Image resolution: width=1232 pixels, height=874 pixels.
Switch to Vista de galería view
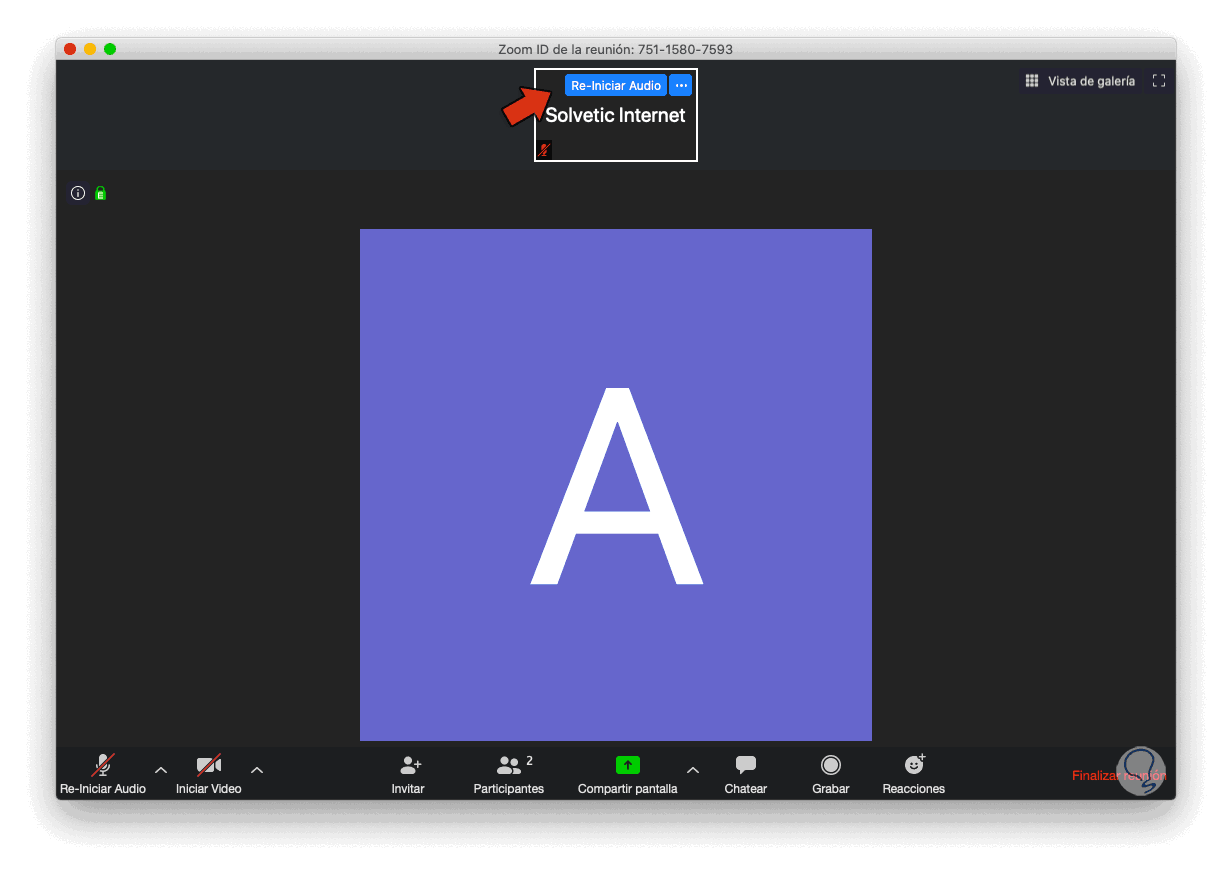coord(1080,81)
